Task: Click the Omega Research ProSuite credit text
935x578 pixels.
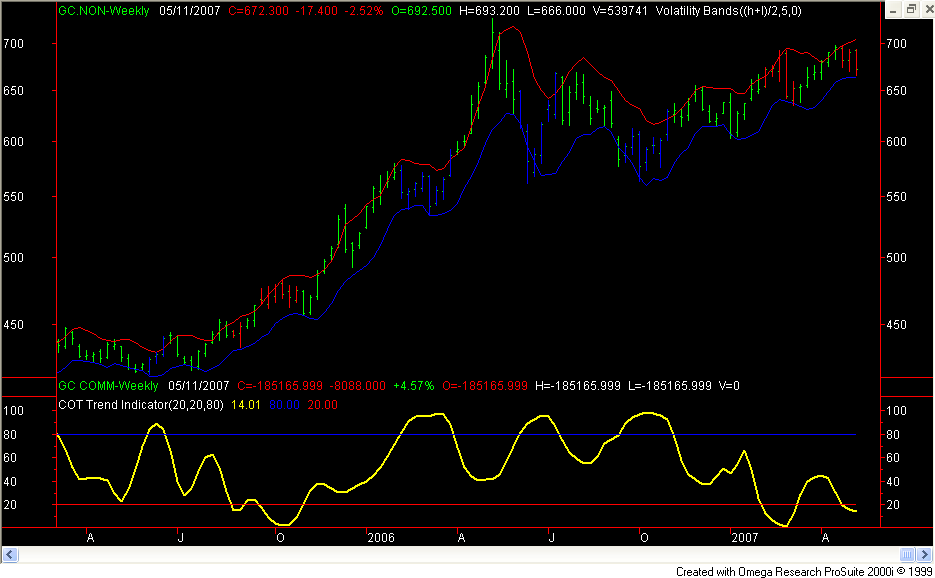Action: point(804,571)
